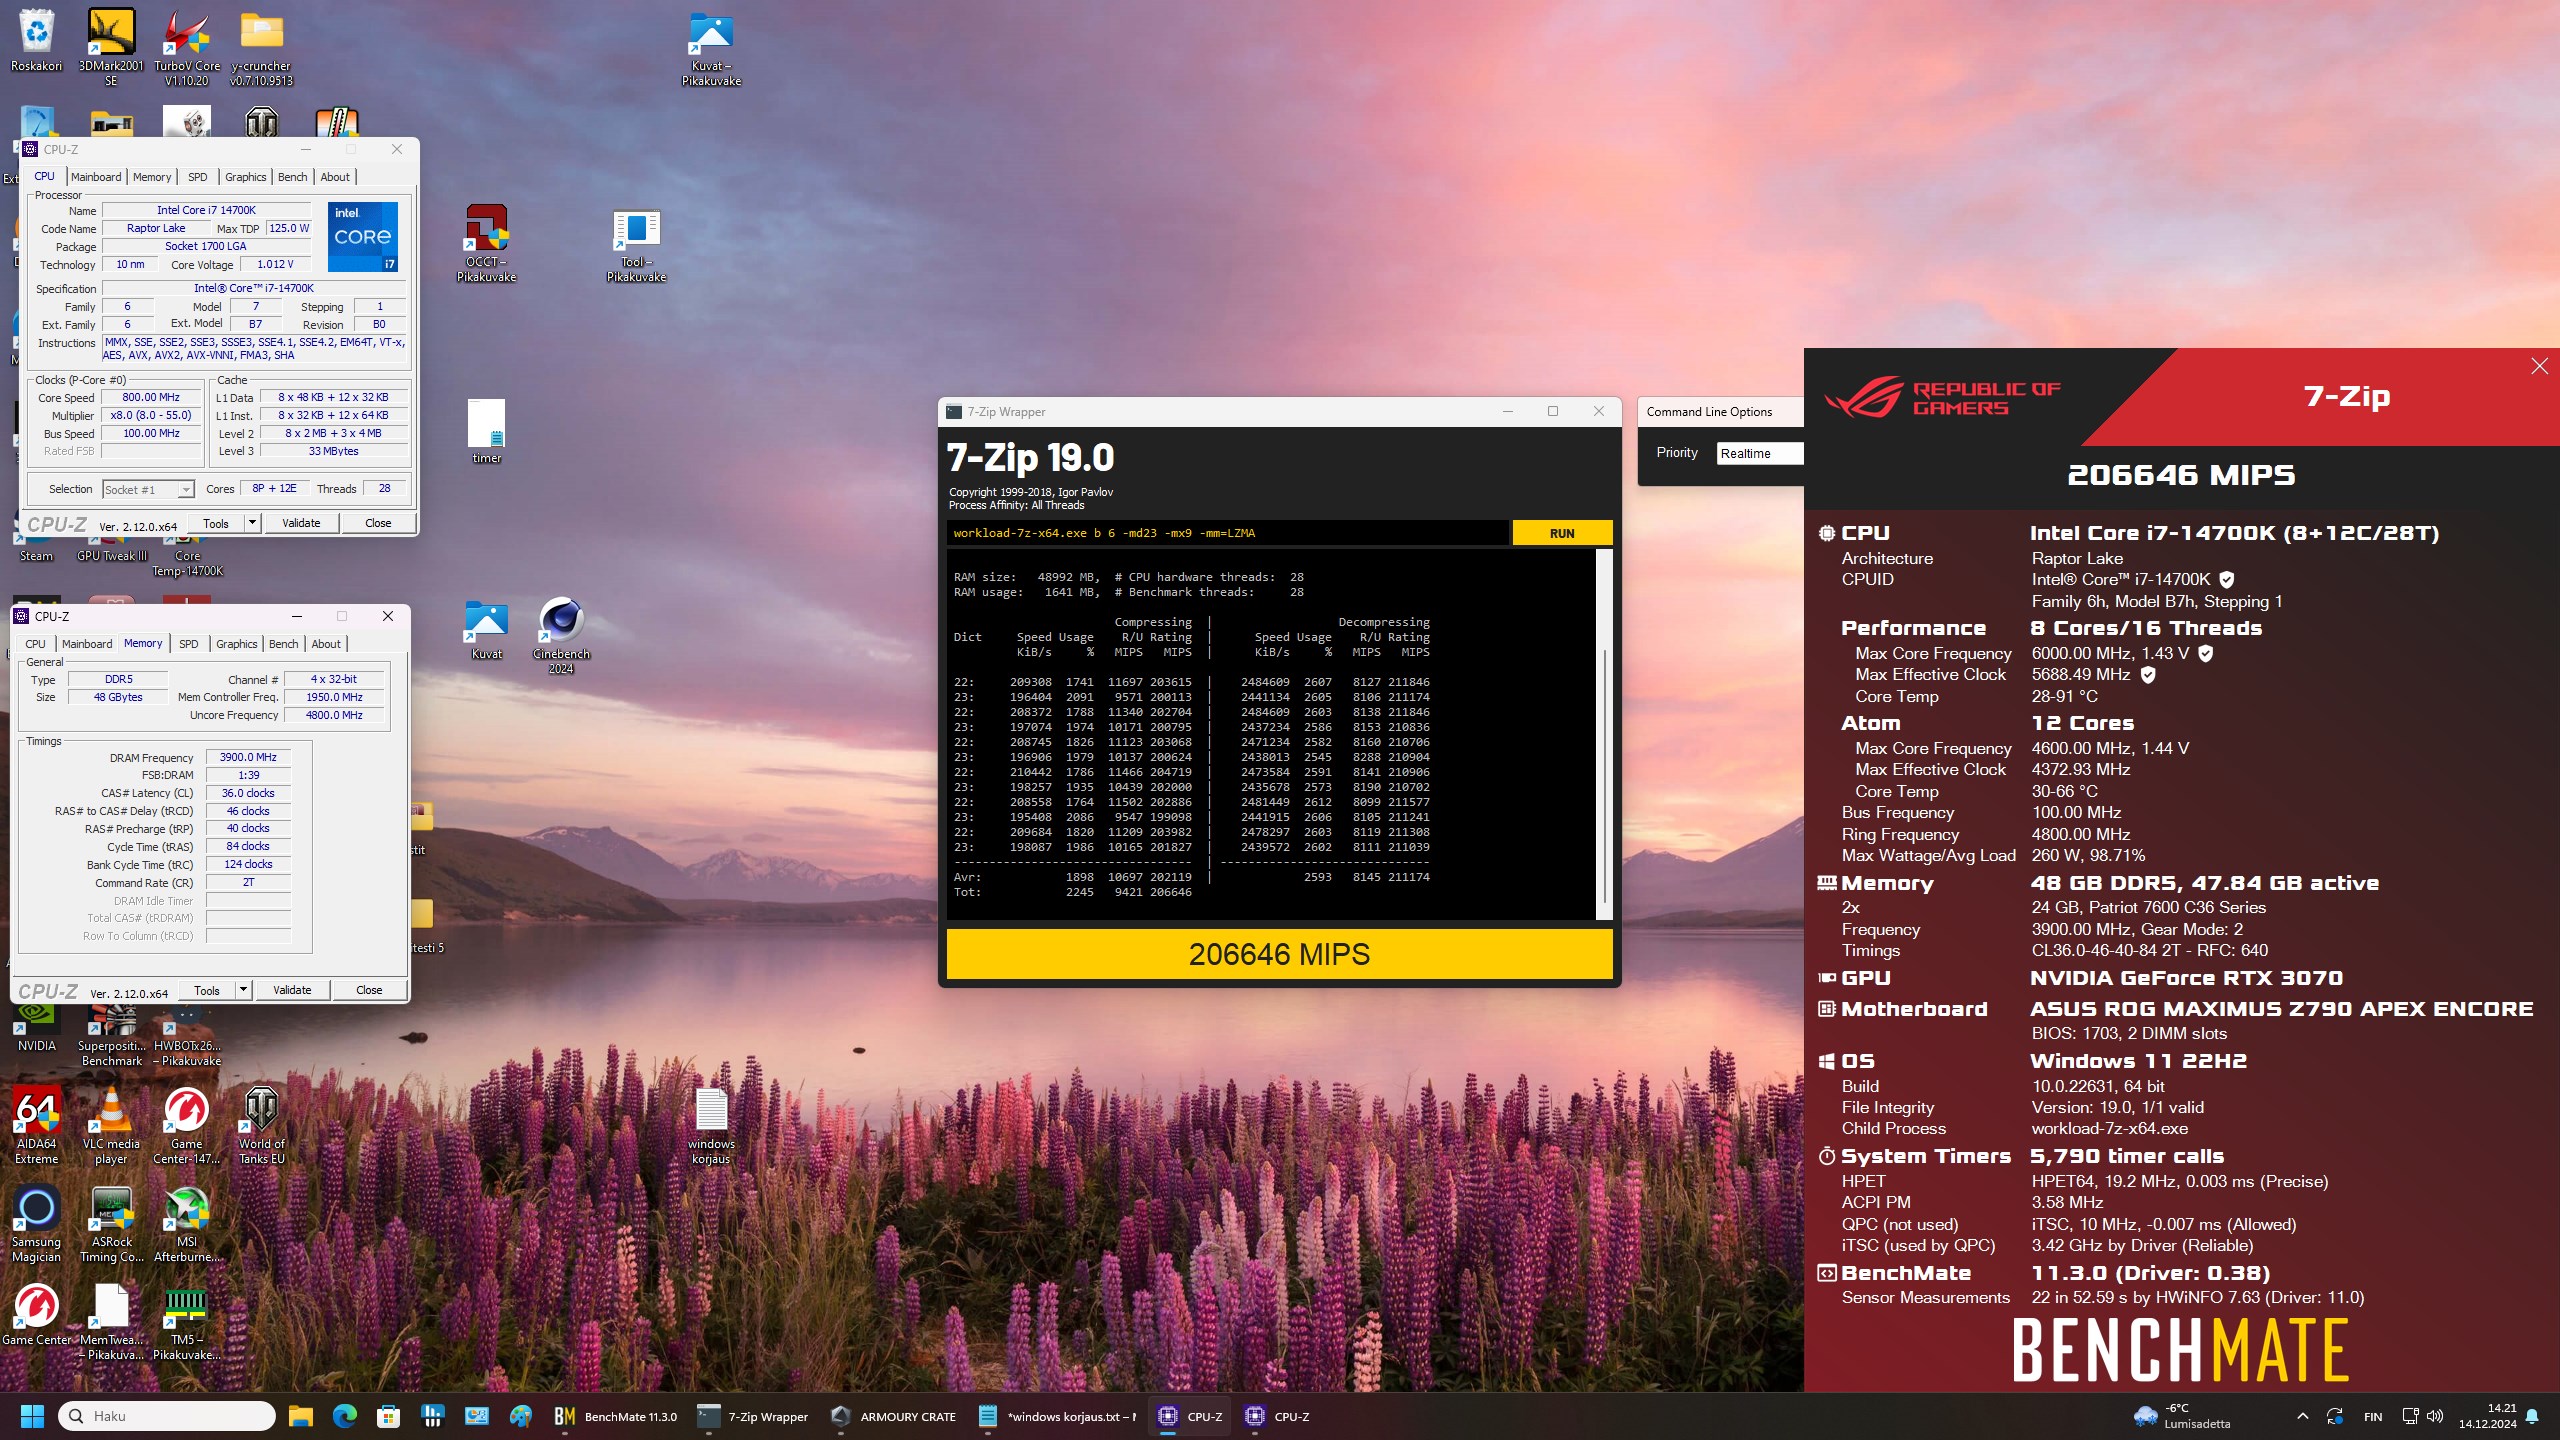Launch Microsoft Edge from the taskbar

[345, 1416]
